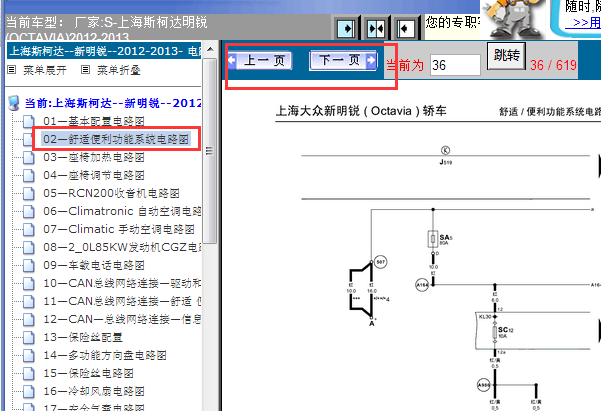Click the page icon beside 13—保险丝配置
Screen dimensions: 601x411
(29, 337)
